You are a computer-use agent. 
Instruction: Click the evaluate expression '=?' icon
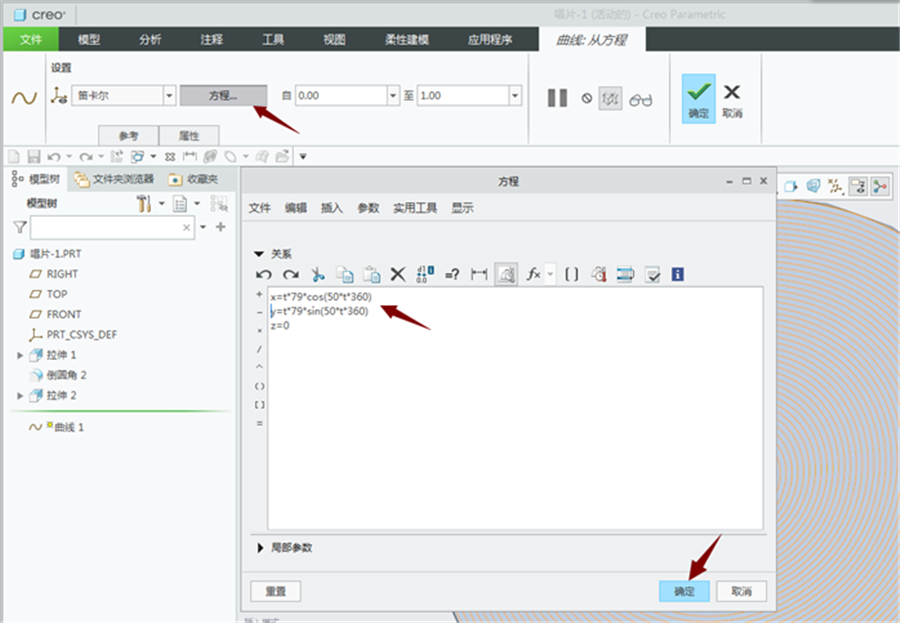point(452,274)
